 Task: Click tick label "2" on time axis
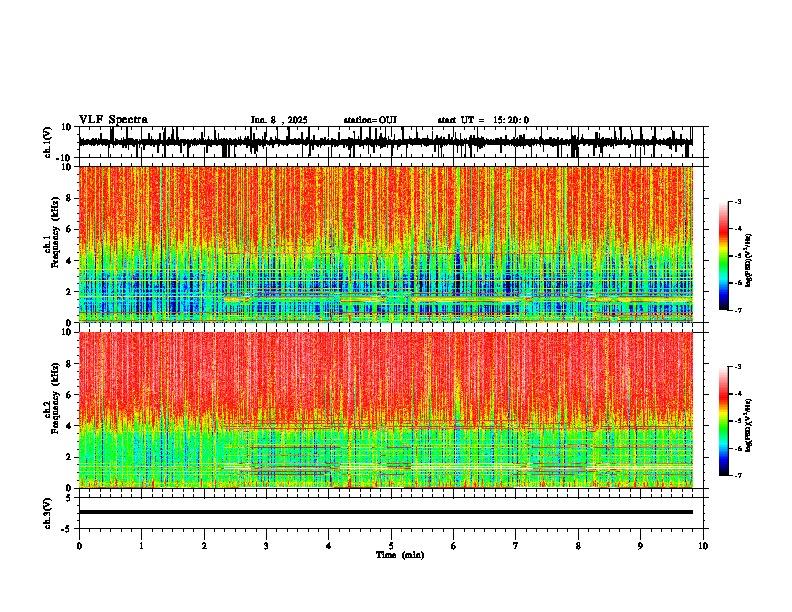tap(204, 546)
